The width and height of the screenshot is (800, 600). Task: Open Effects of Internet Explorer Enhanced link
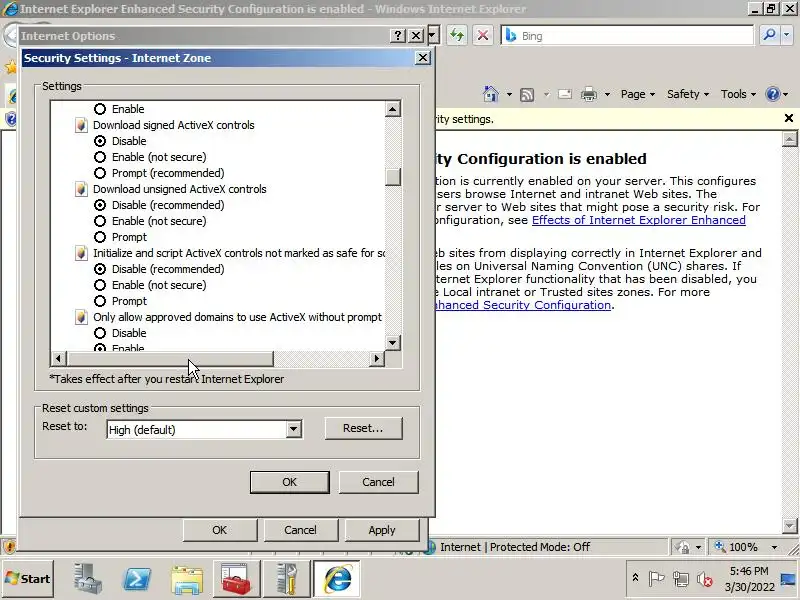[x=639, y=220]
